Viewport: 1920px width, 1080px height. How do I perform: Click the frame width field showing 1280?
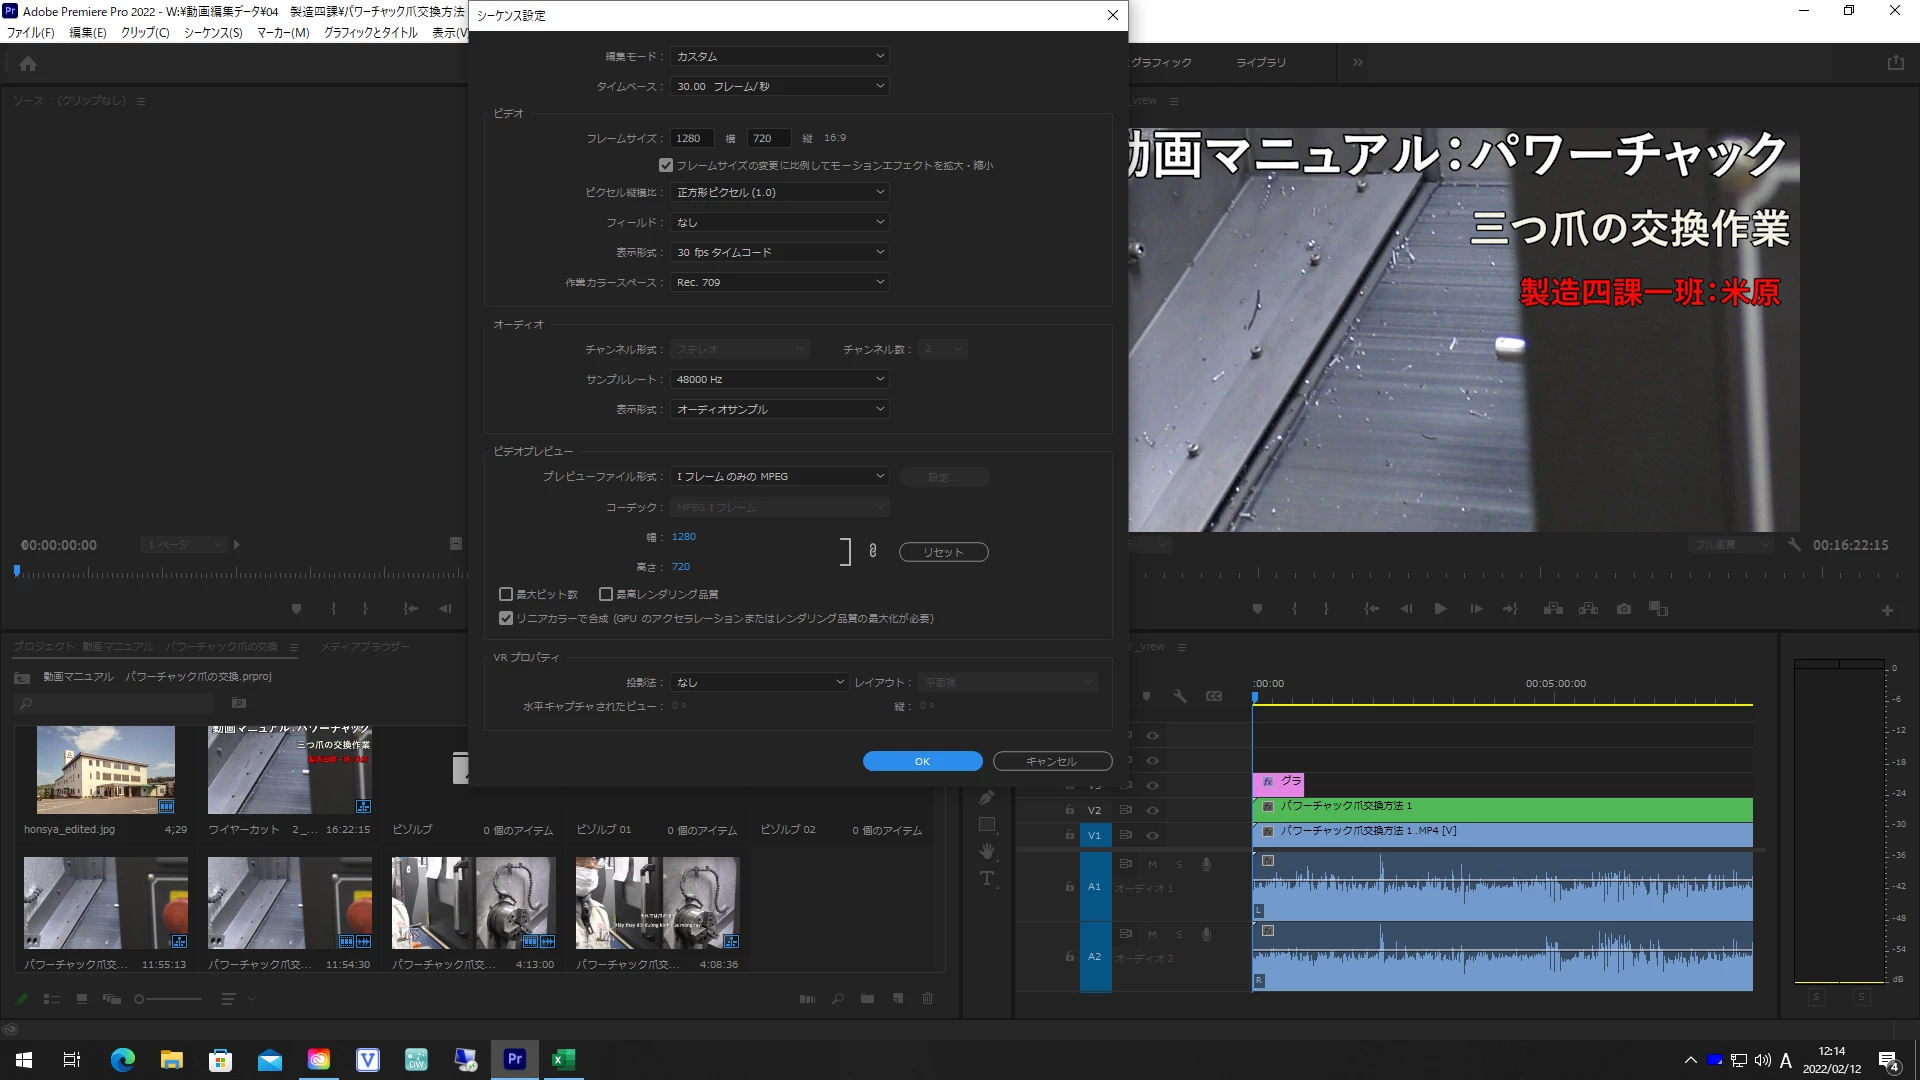tap(692, 139)
